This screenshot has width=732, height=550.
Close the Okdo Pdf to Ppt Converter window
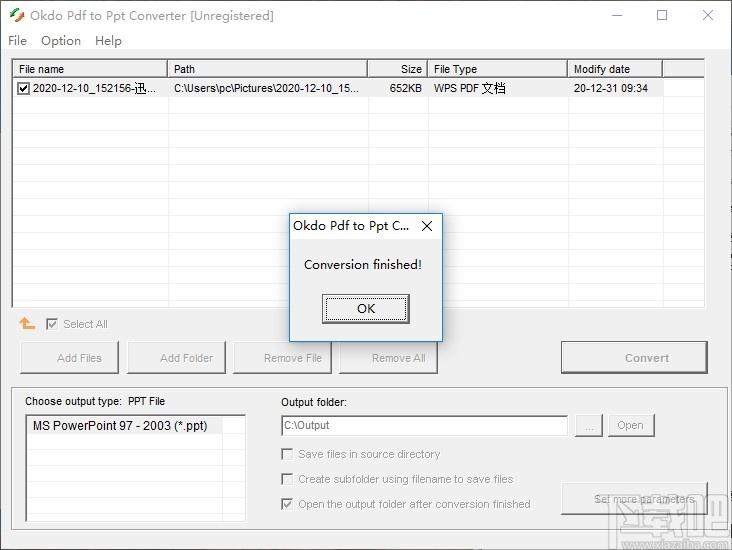[708, 15]
